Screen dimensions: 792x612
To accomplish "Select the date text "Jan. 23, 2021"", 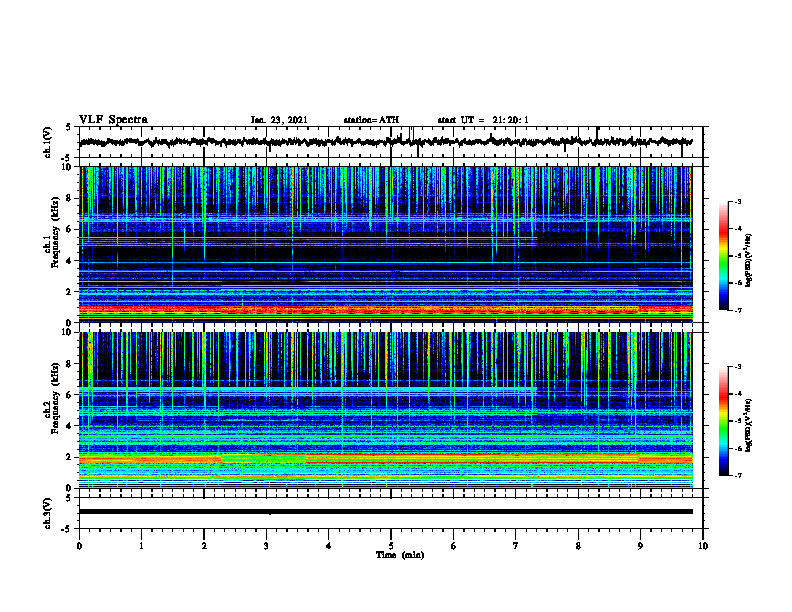I will click(x=279, y=120).
